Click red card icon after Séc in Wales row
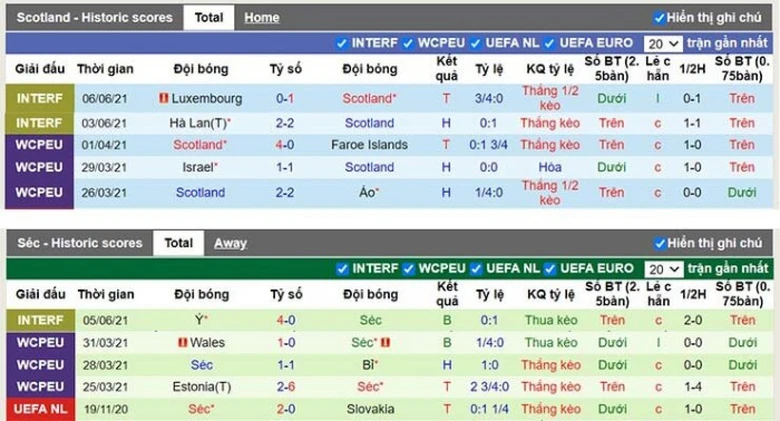 (386, 343)
